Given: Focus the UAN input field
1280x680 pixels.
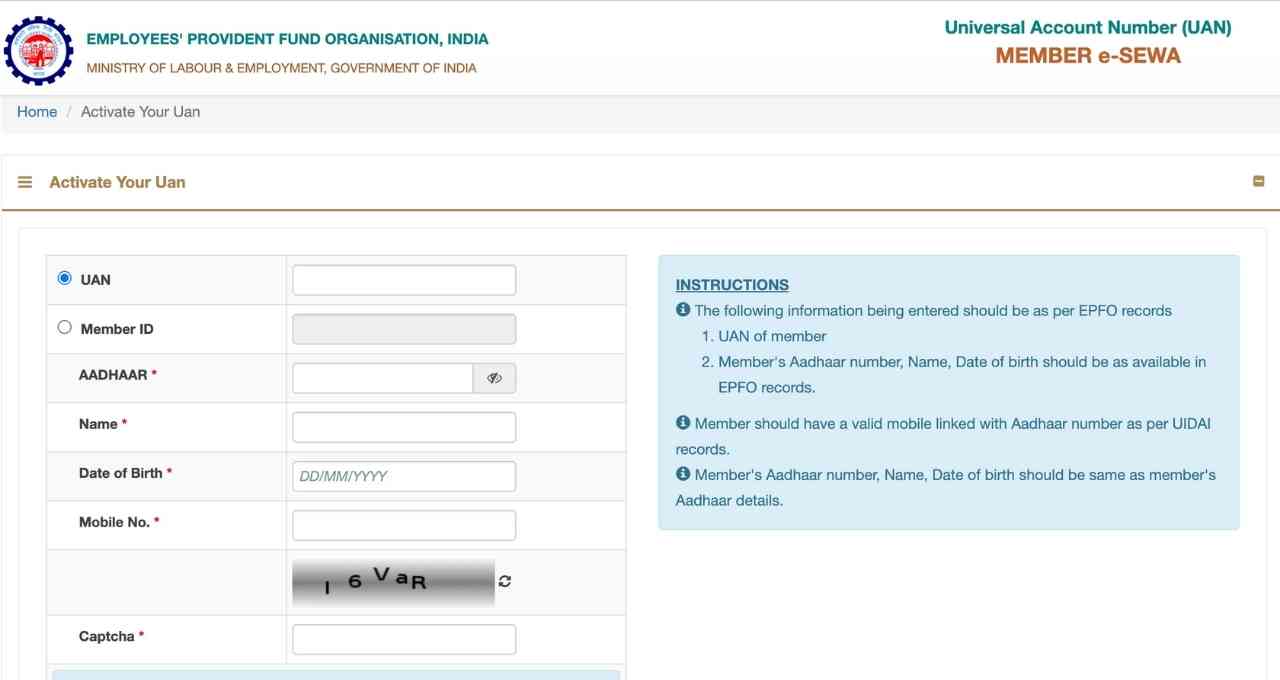Looking at the screenshot, I should pos(404,280).
